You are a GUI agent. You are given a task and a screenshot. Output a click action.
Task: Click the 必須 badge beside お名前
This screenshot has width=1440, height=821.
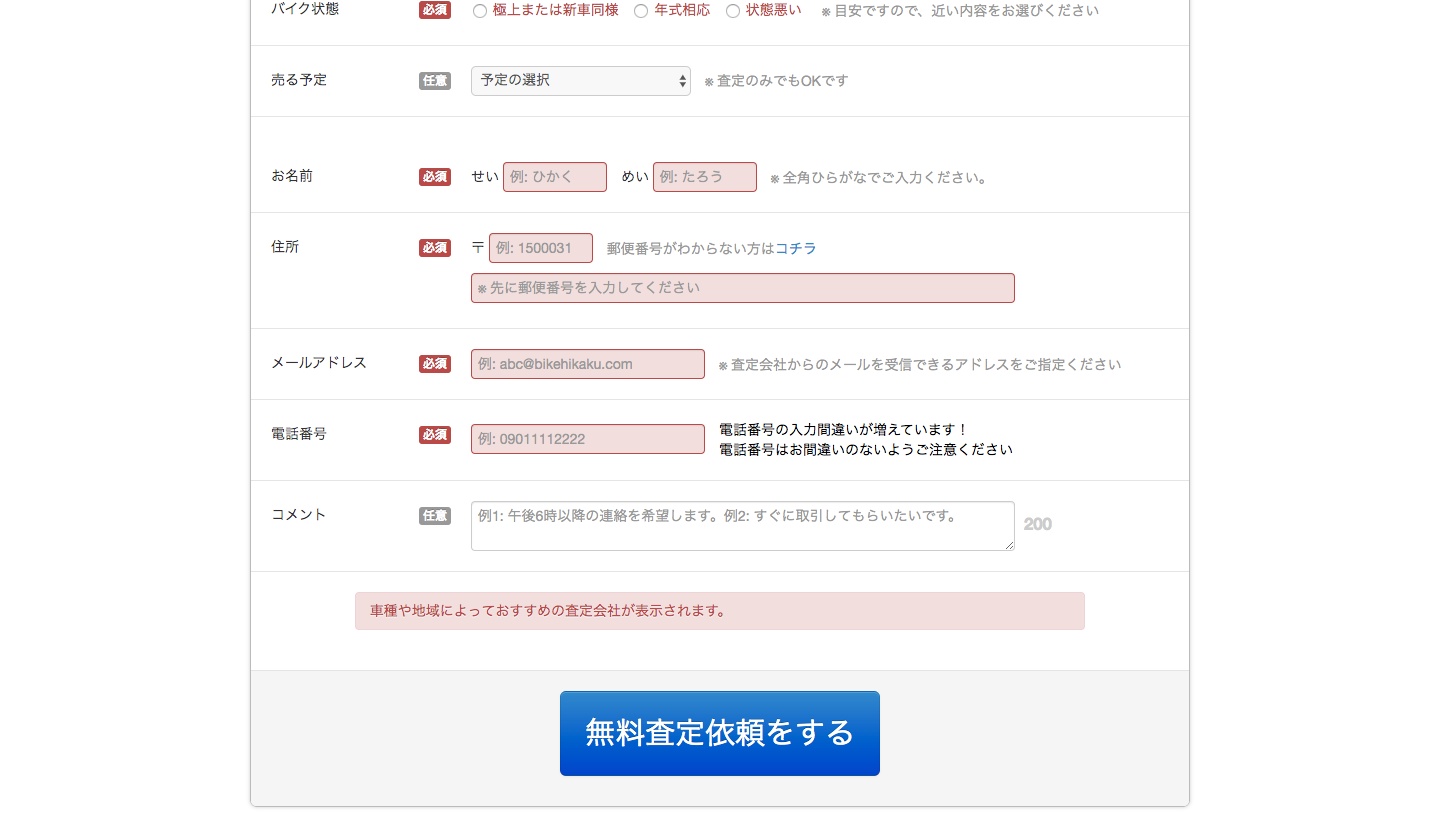[x=435, y=177]
